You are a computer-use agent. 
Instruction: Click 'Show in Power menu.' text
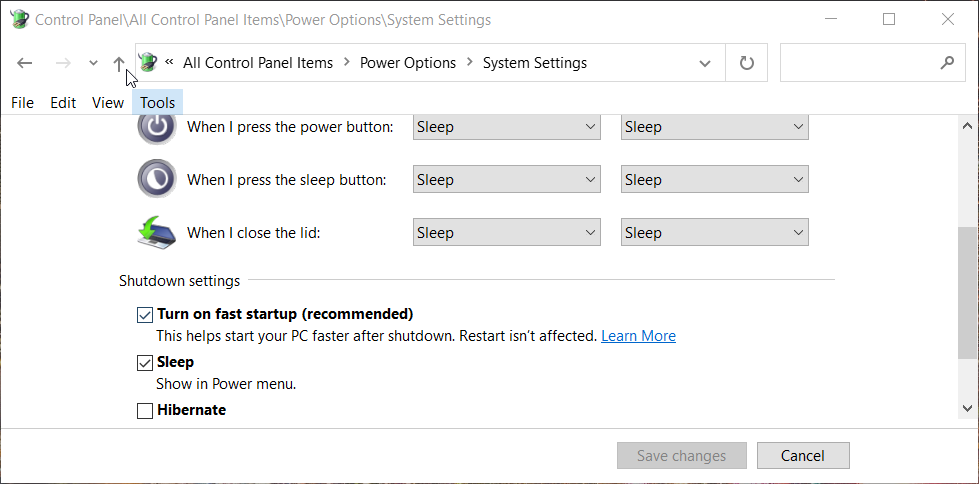(226, 384)
